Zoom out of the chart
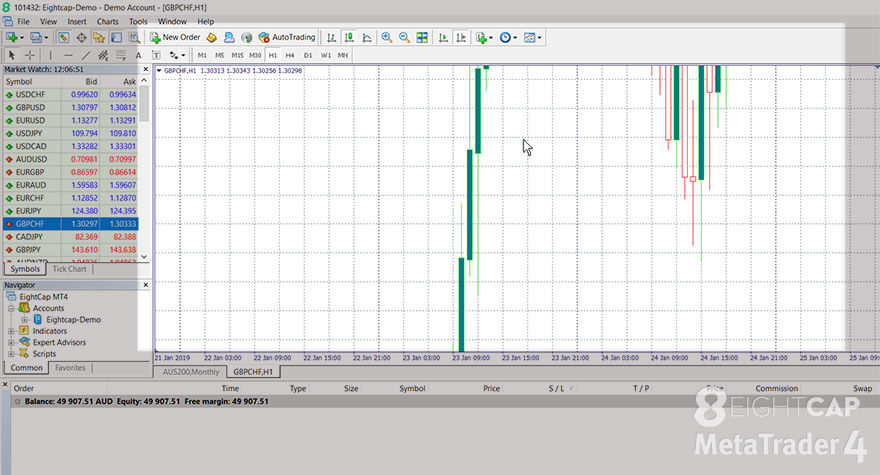 pos(404,38)
